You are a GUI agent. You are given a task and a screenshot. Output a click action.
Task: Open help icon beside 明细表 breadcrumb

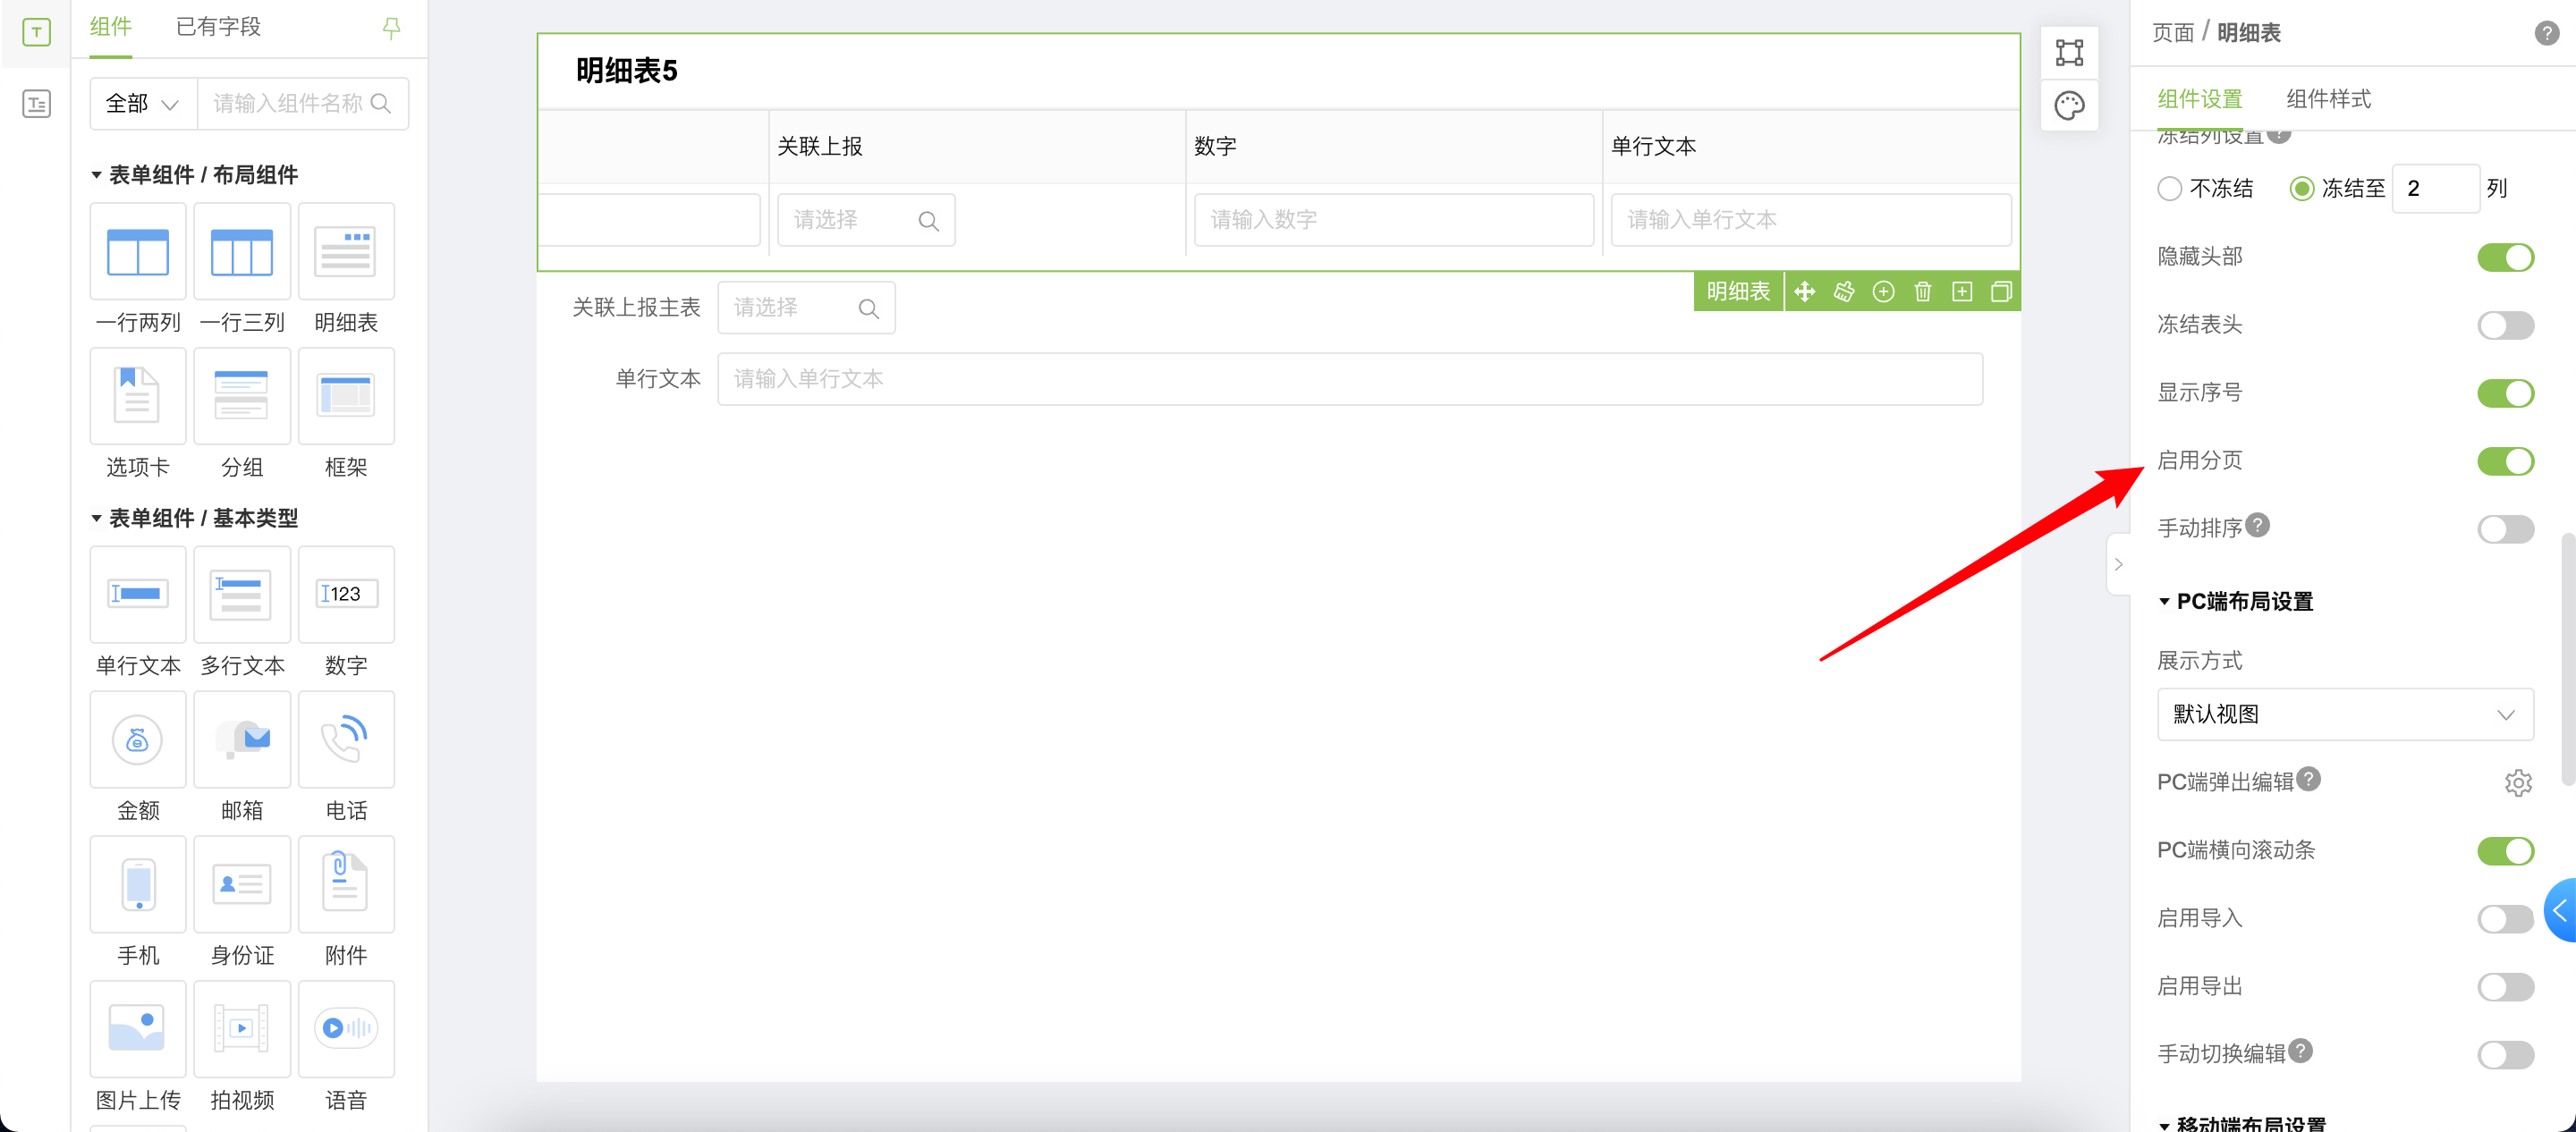click(x=2546, y=33)
